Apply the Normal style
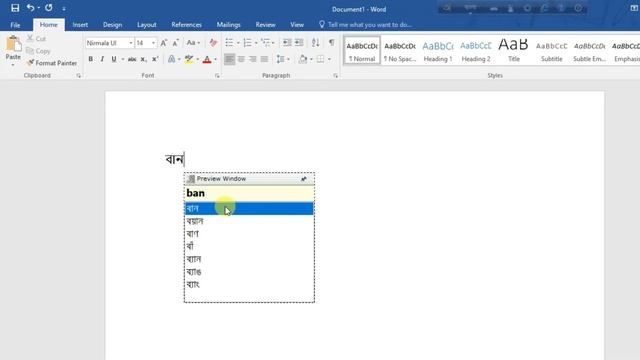This screenshot has width=640, height=360. (x=362, y=50)
